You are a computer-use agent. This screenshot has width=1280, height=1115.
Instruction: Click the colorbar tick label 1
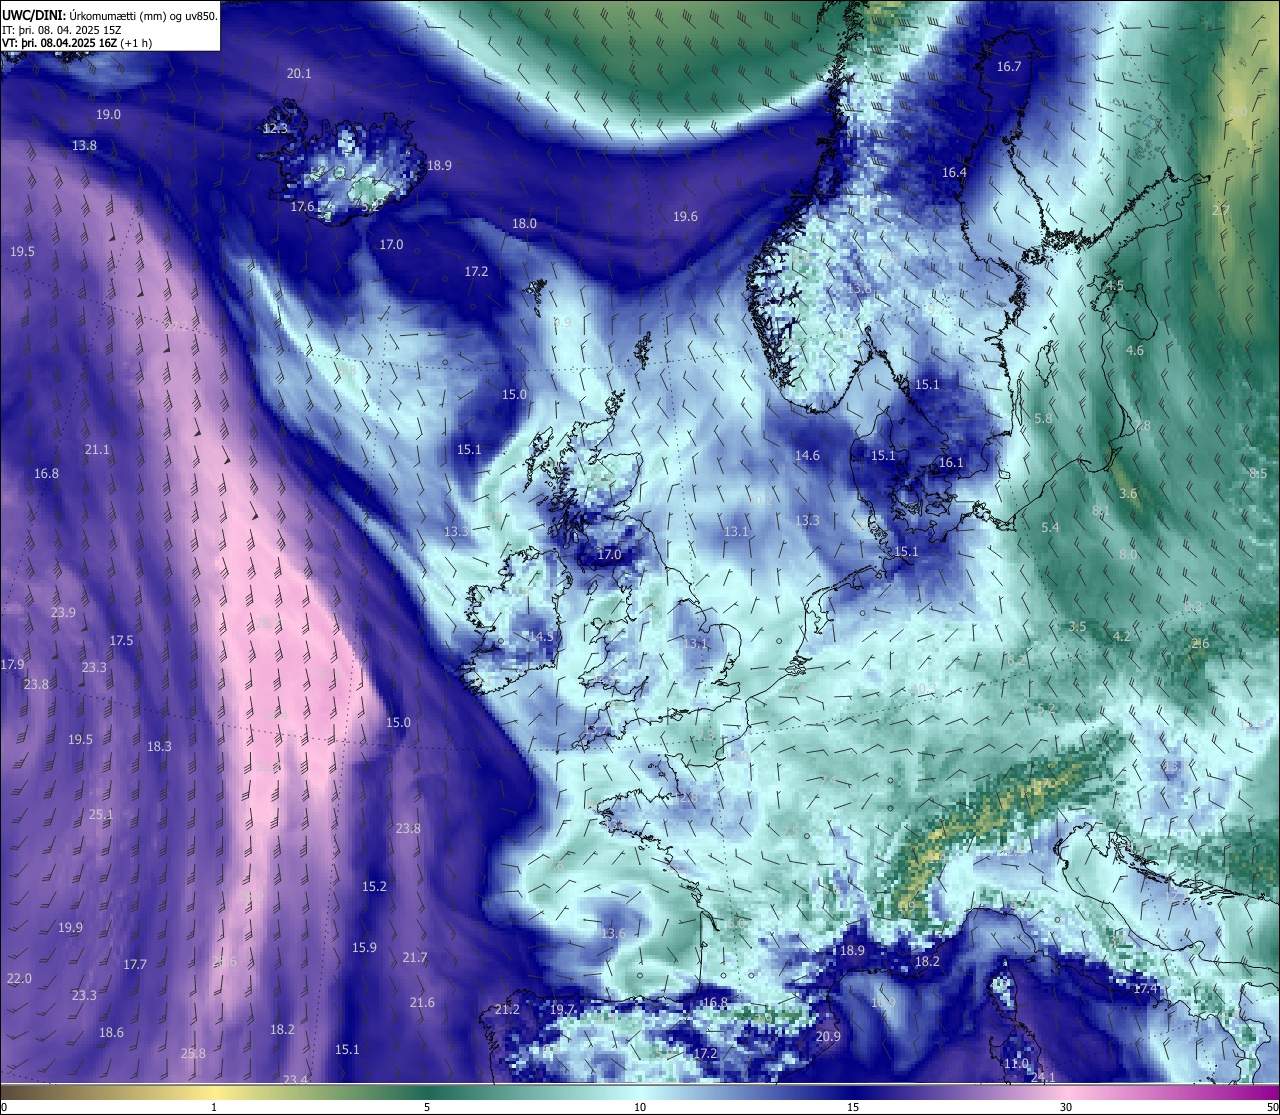coord(214,1107)
